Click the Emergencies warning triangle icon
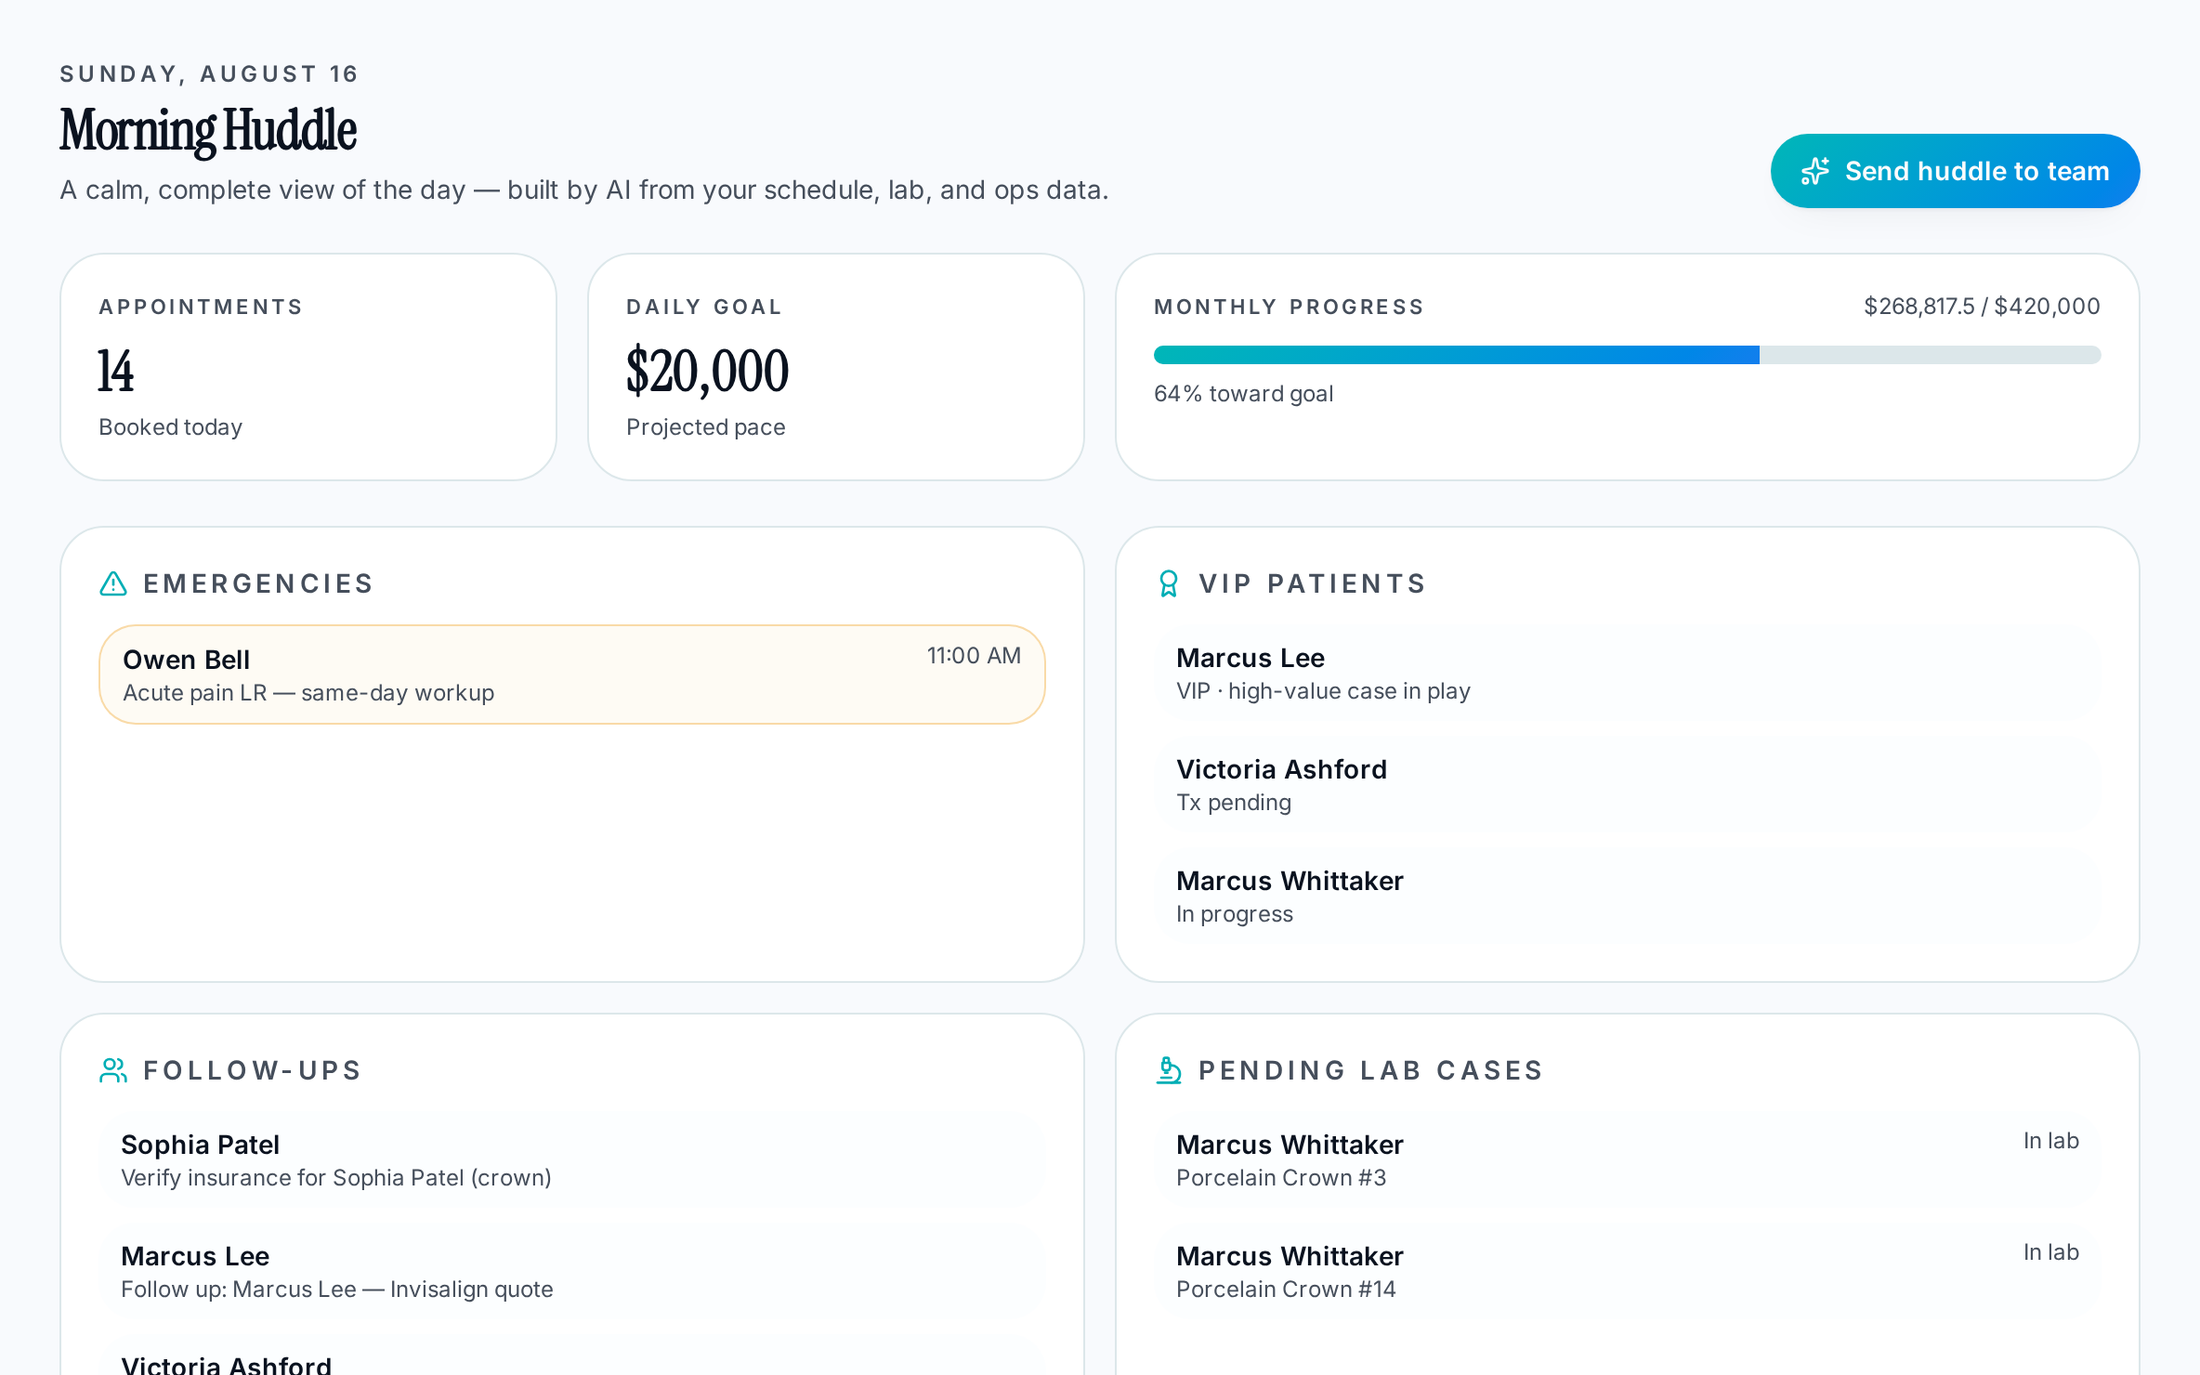This screenshot has height=1375, width=2200. [x=113, y=583]
